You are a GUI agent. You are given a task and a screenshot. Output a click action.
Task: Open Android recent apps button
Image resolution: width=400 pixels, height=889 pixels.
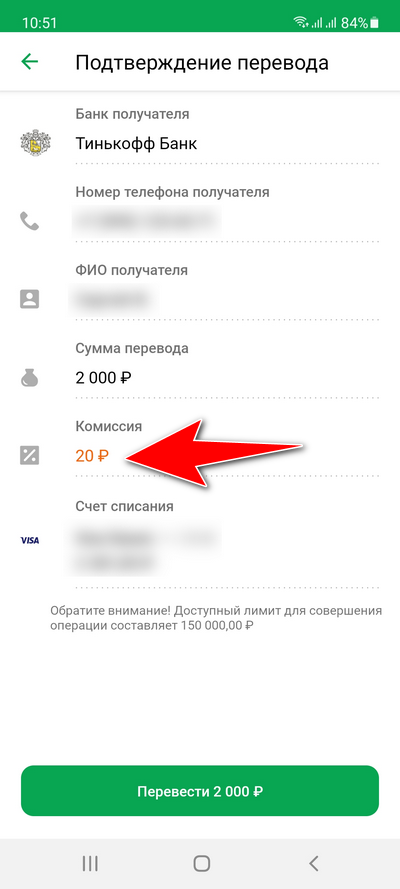[x=90, y=863]
